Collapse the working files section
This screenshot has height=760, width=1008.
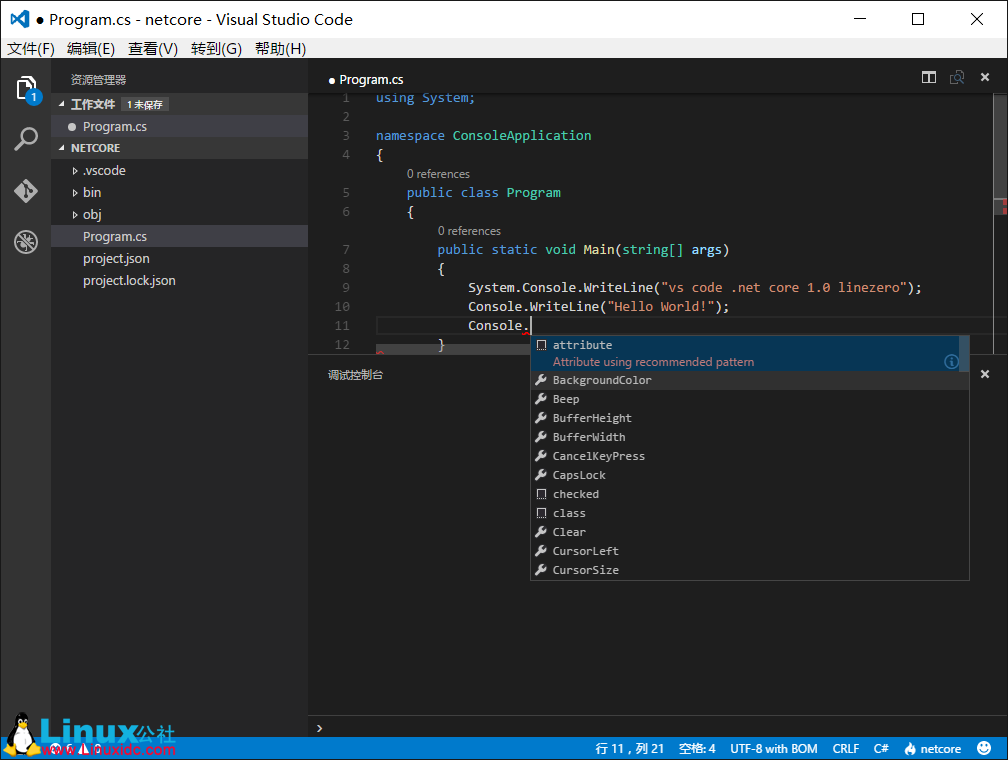click(x=62, y=104)
